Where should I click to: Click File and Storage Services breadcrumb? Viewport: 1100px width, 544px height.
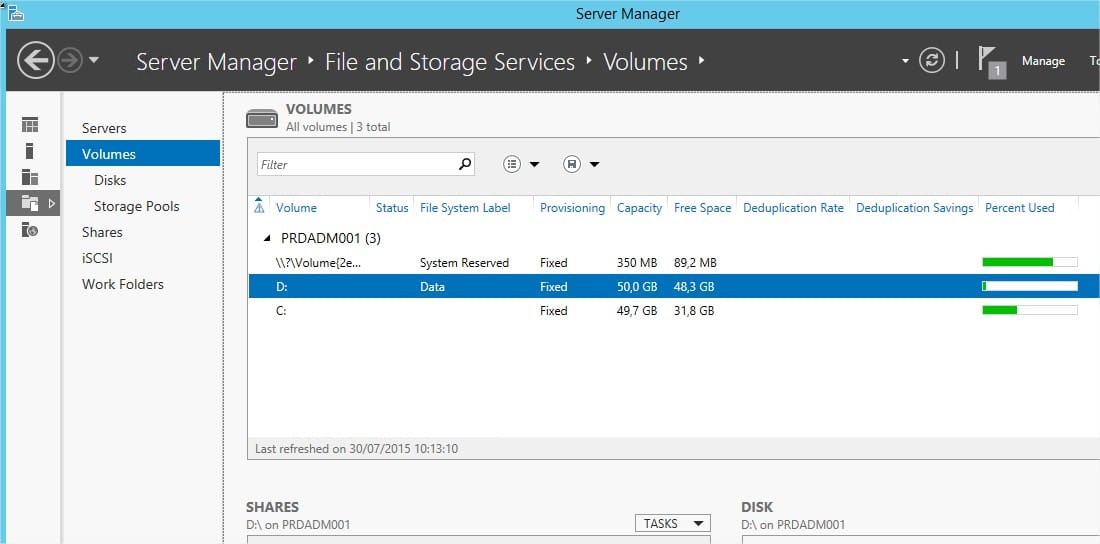point(450,62)
